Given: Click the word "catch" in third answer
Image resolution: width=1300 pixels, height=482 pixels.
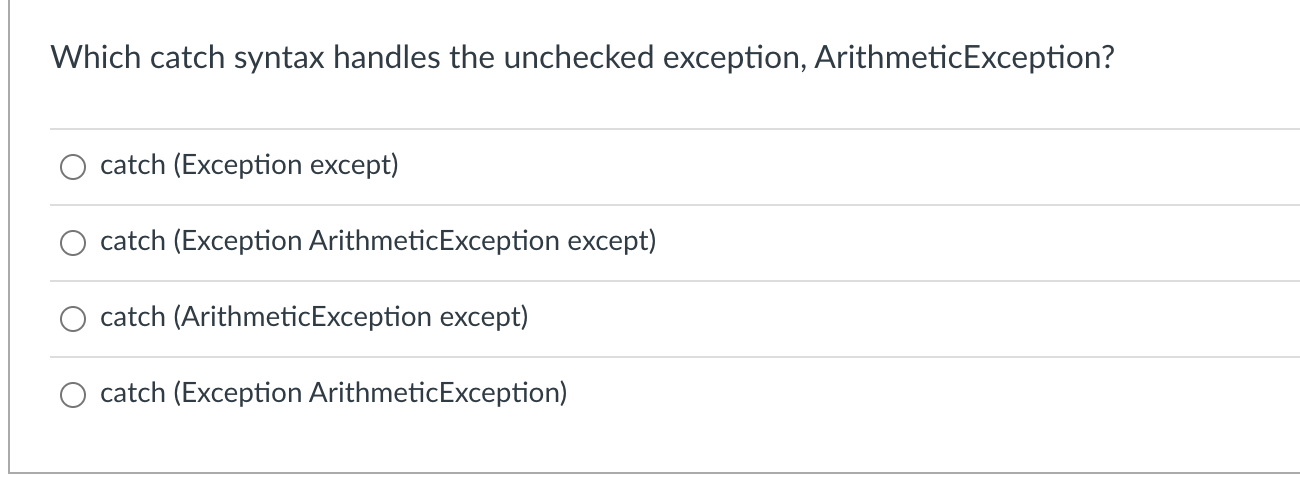Looking at the screenshot, I should point(133,318).
